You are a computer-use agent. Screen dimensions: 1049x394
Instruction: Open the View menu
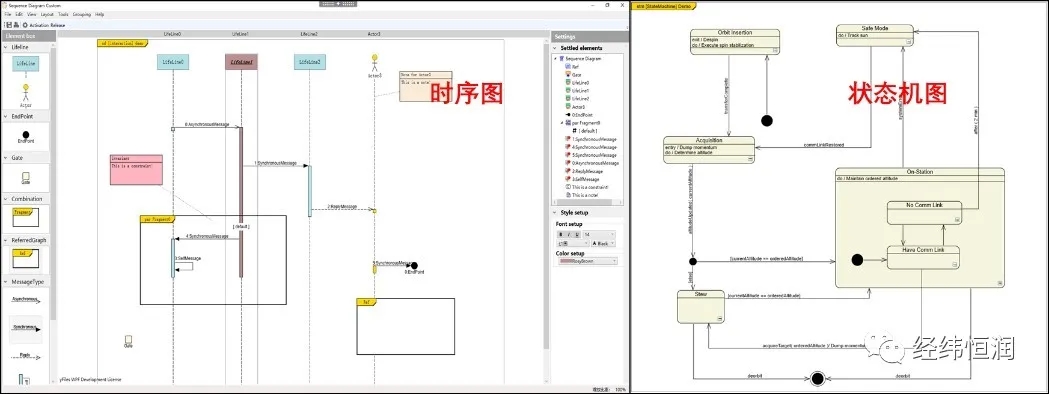click(31, 14)
